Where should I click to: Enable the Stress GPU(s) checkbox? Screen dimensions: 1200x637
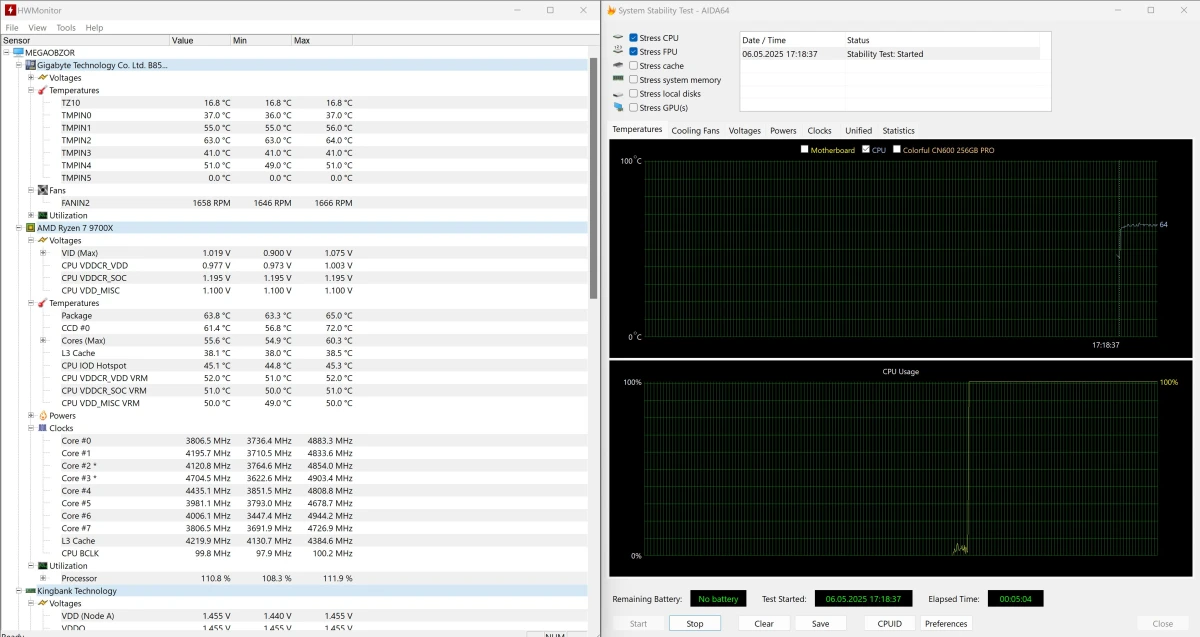tap(633, 107)
